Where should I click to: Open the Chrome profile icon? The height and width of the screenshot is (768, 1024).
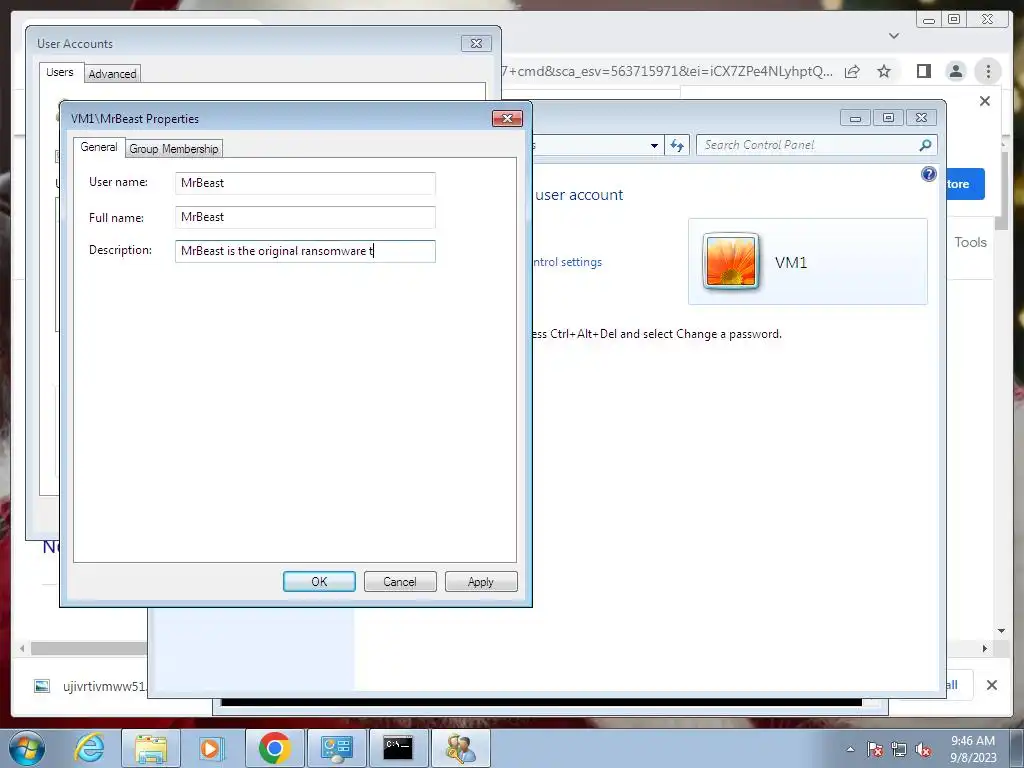pyautogui.click(x=955, y=71)
